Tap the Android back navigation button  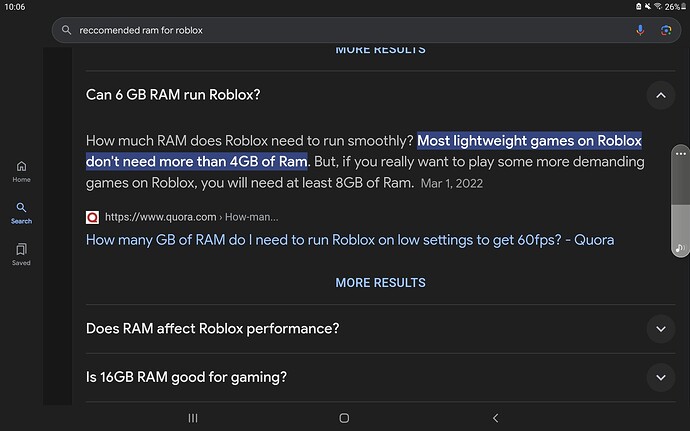(495, 418)
